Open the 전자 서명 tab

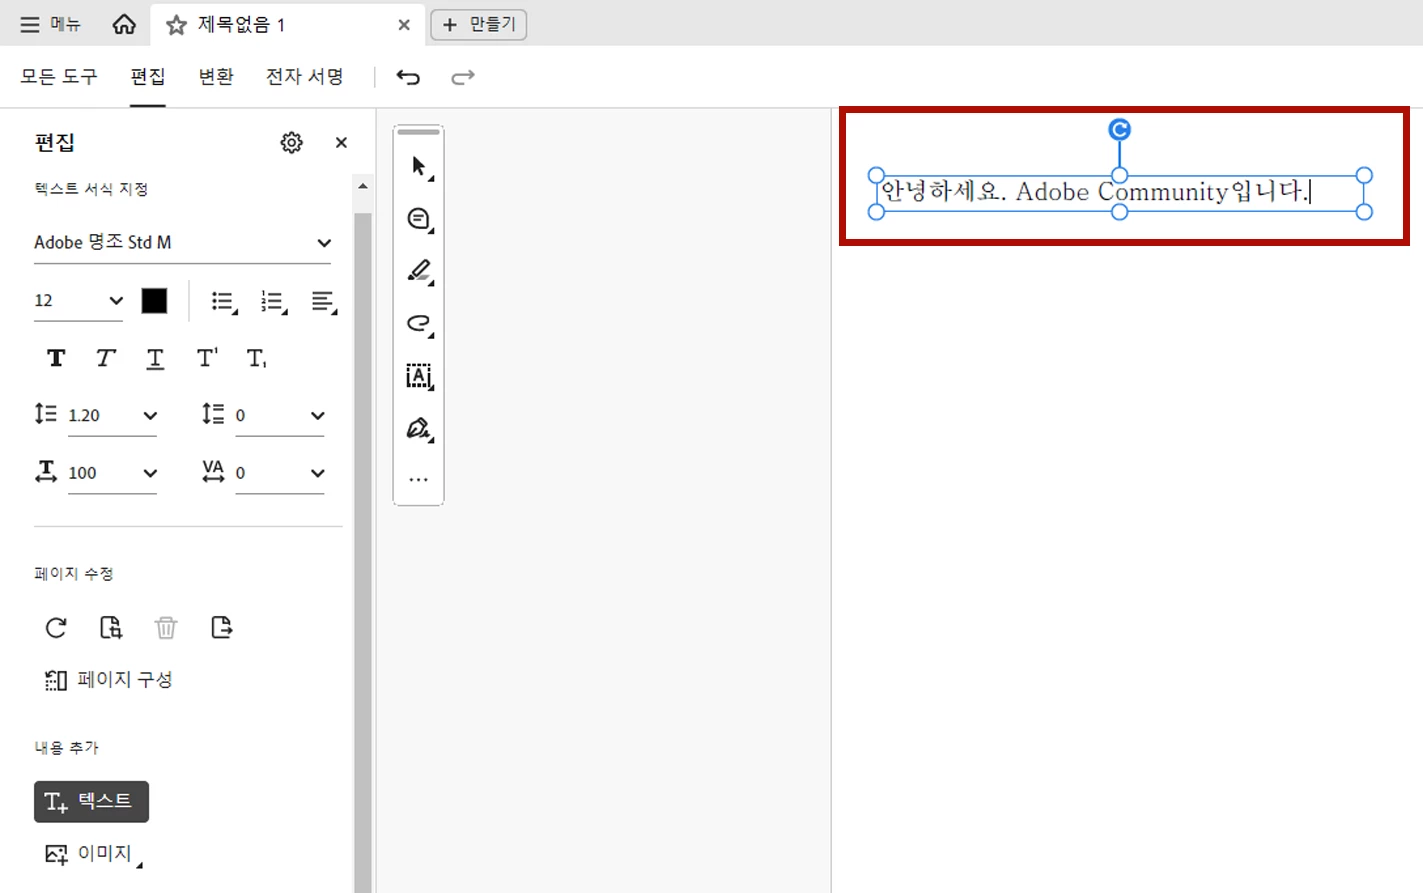pos(305,77)
